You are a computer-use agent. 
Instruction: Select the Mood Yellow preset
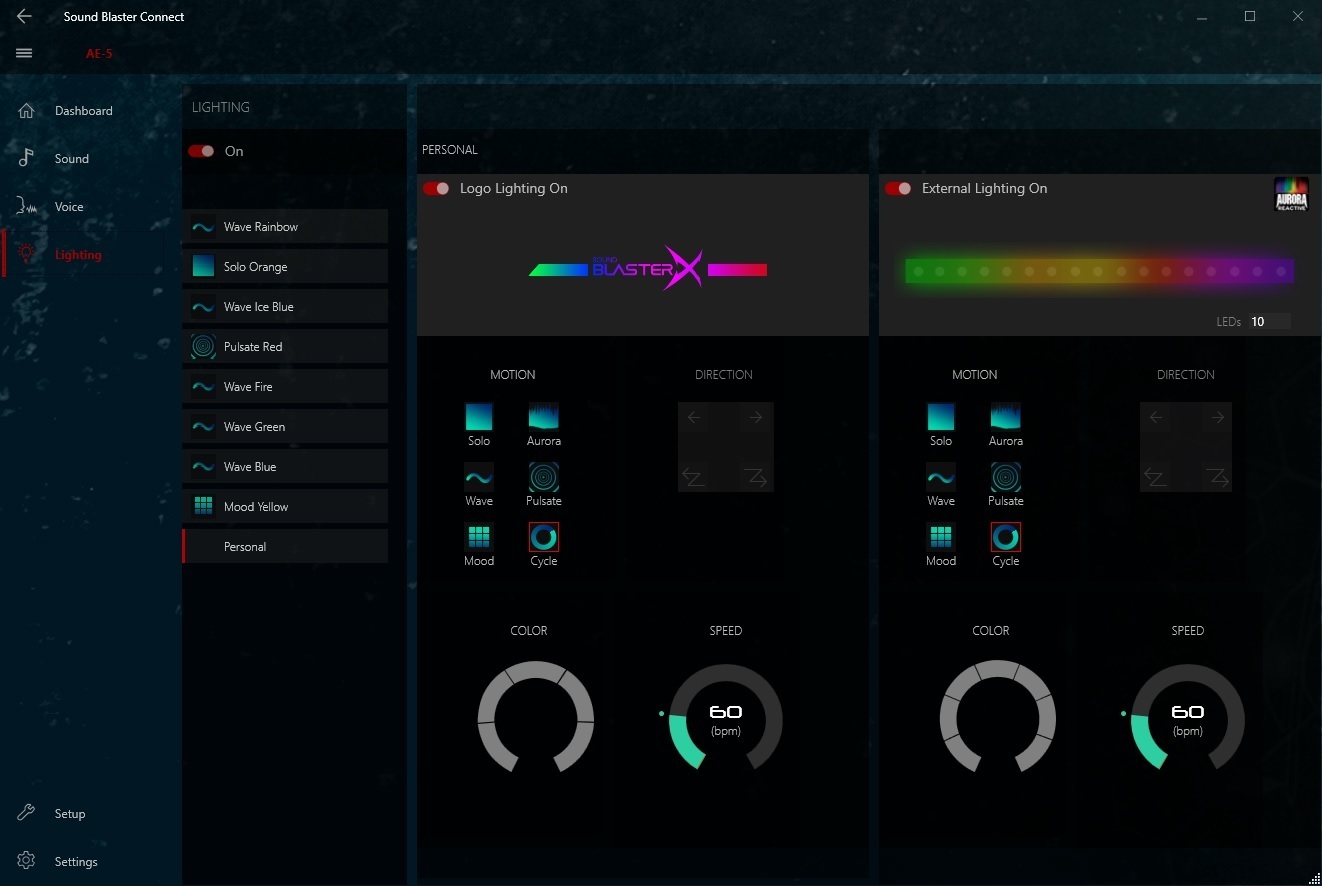285,507
